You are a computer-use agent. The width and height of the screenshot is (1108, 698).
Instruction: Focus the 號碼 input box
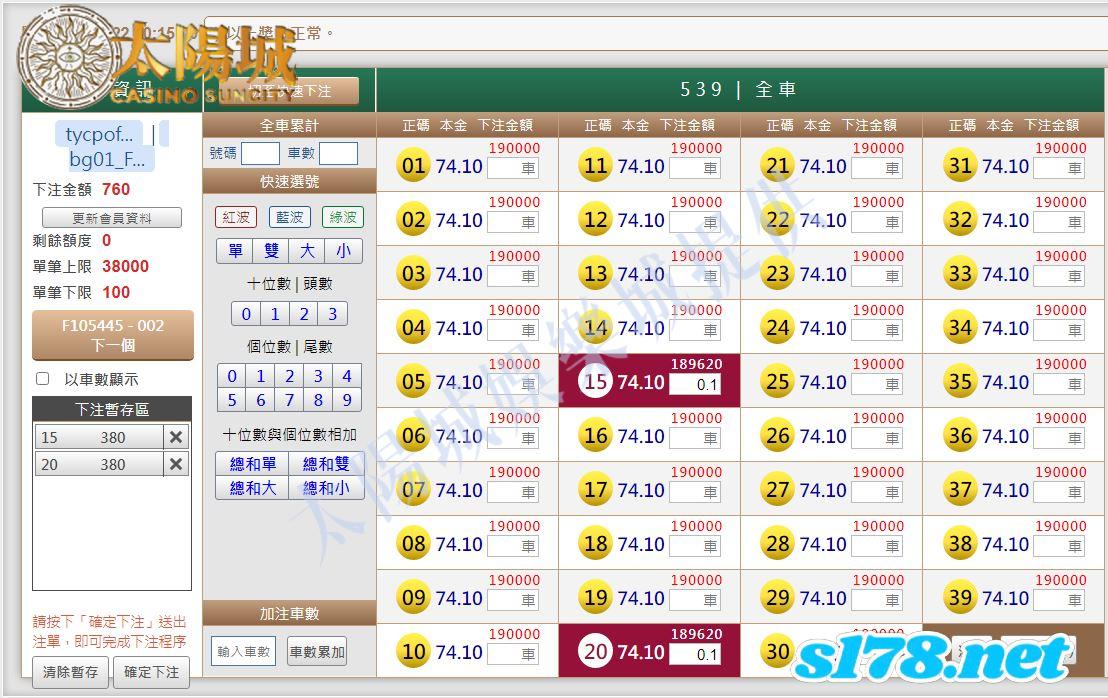pyautogui.click(x=260, y=153)
